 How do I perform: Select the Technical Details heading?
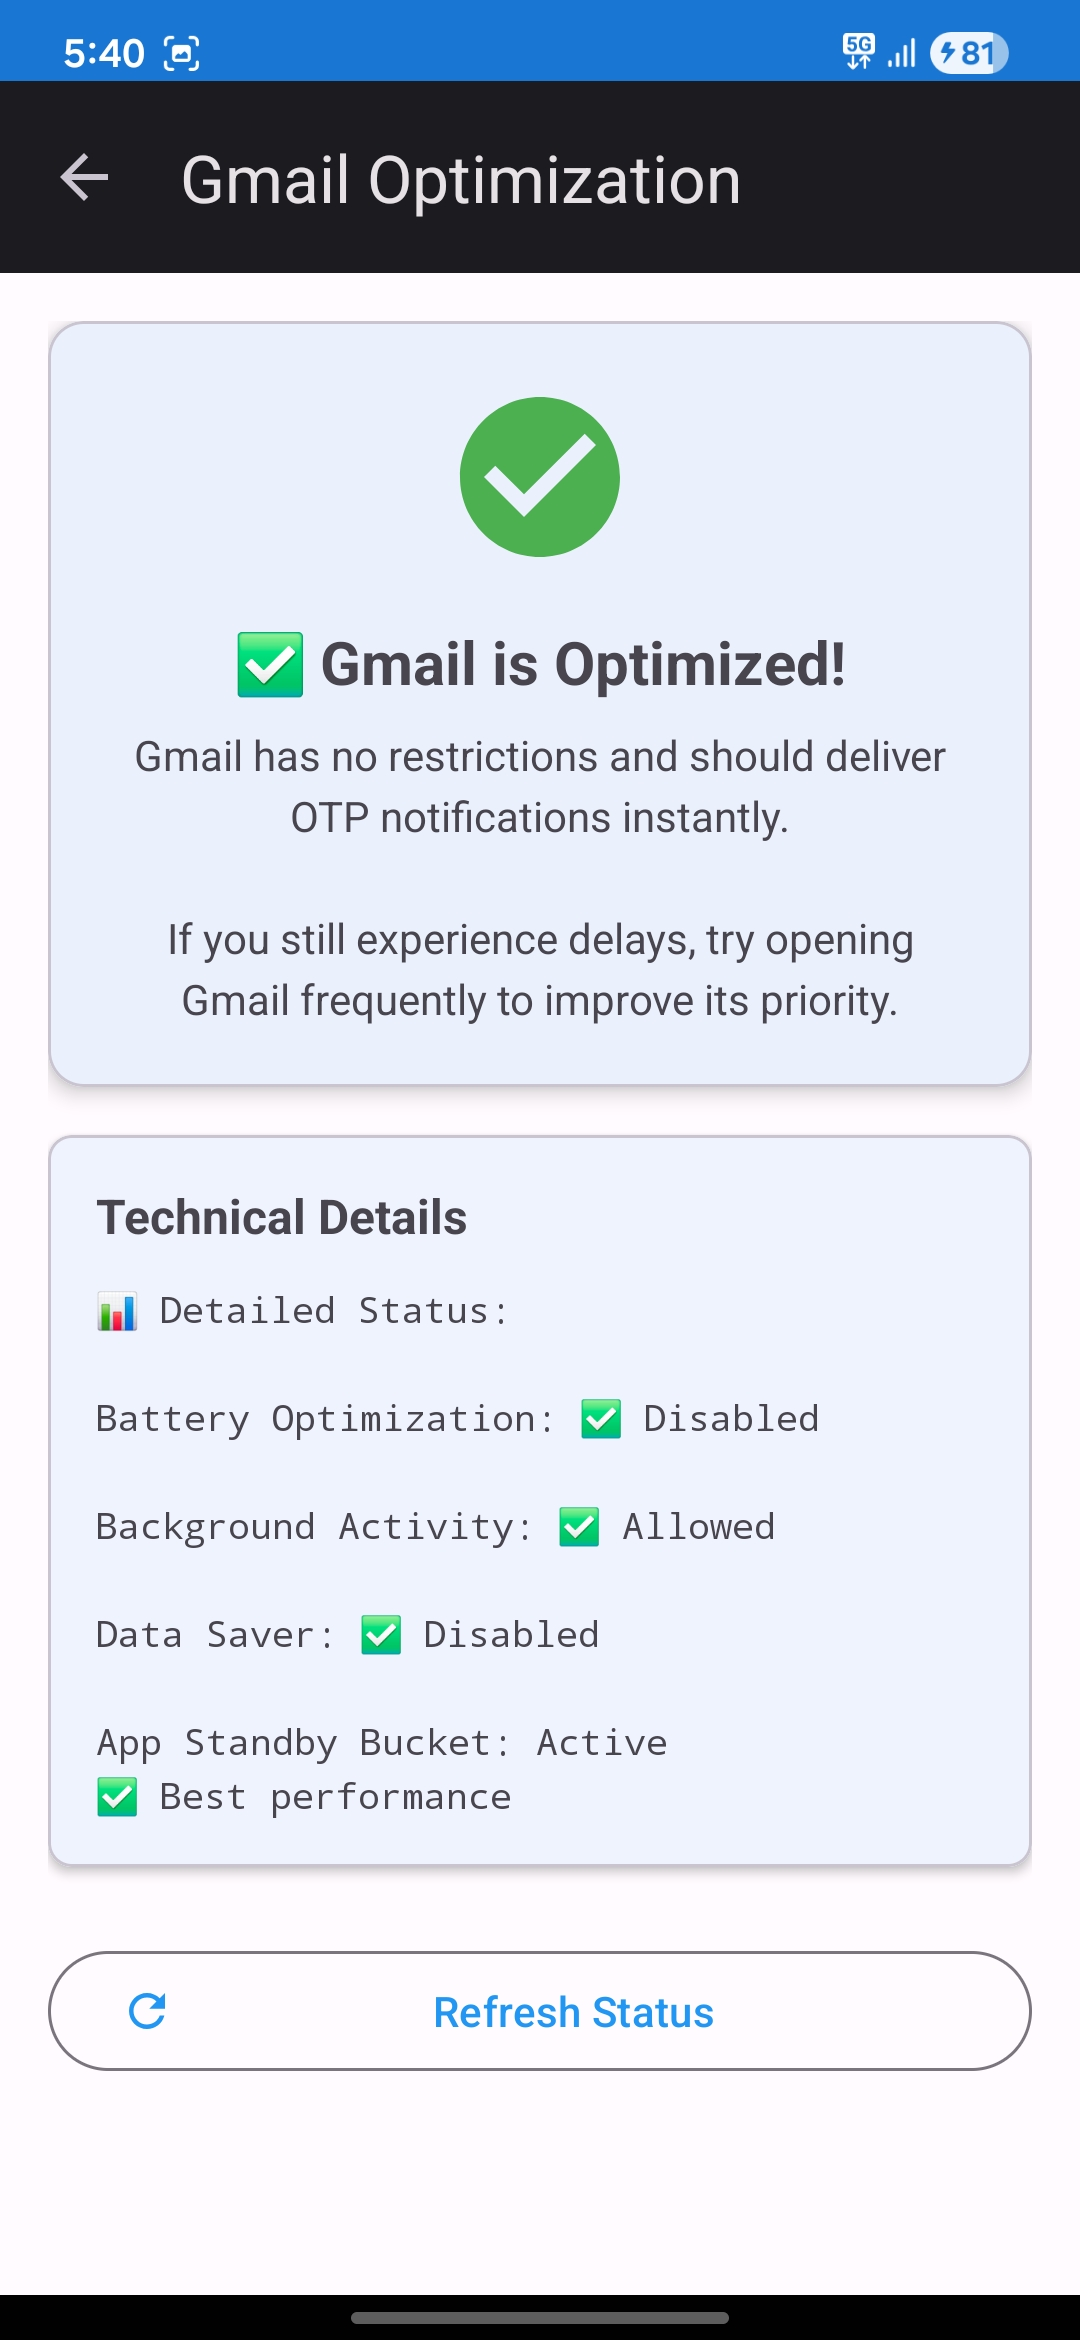click(x=282, y=1218)
